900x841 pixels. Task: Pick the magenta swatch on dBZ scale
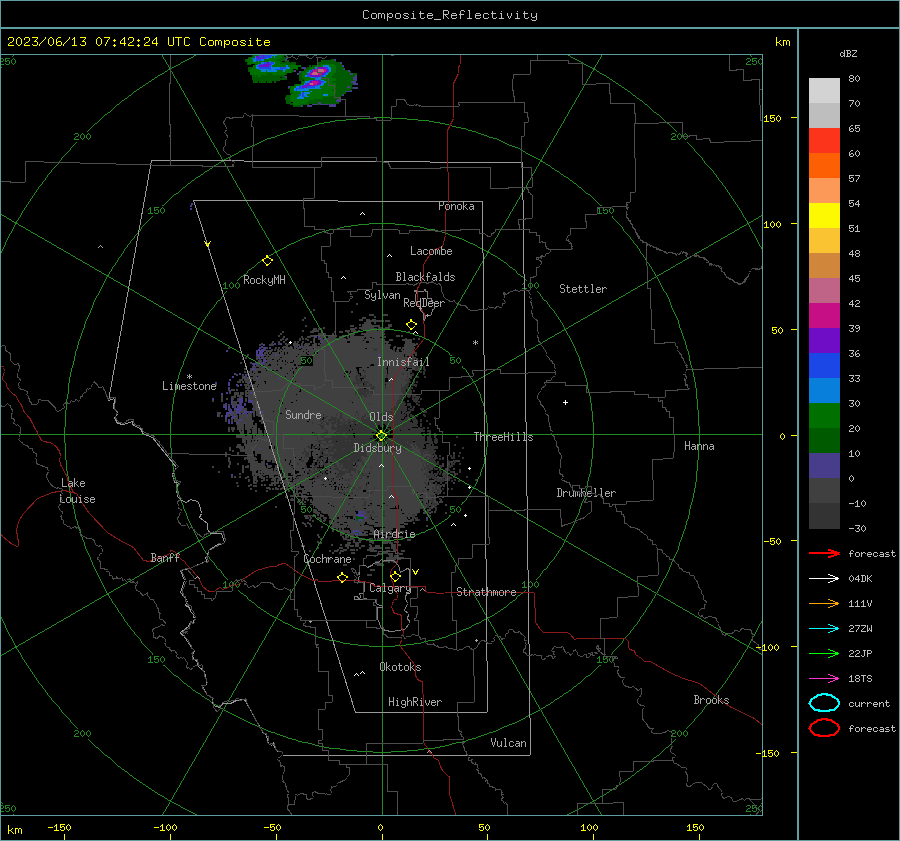point(824,316)
